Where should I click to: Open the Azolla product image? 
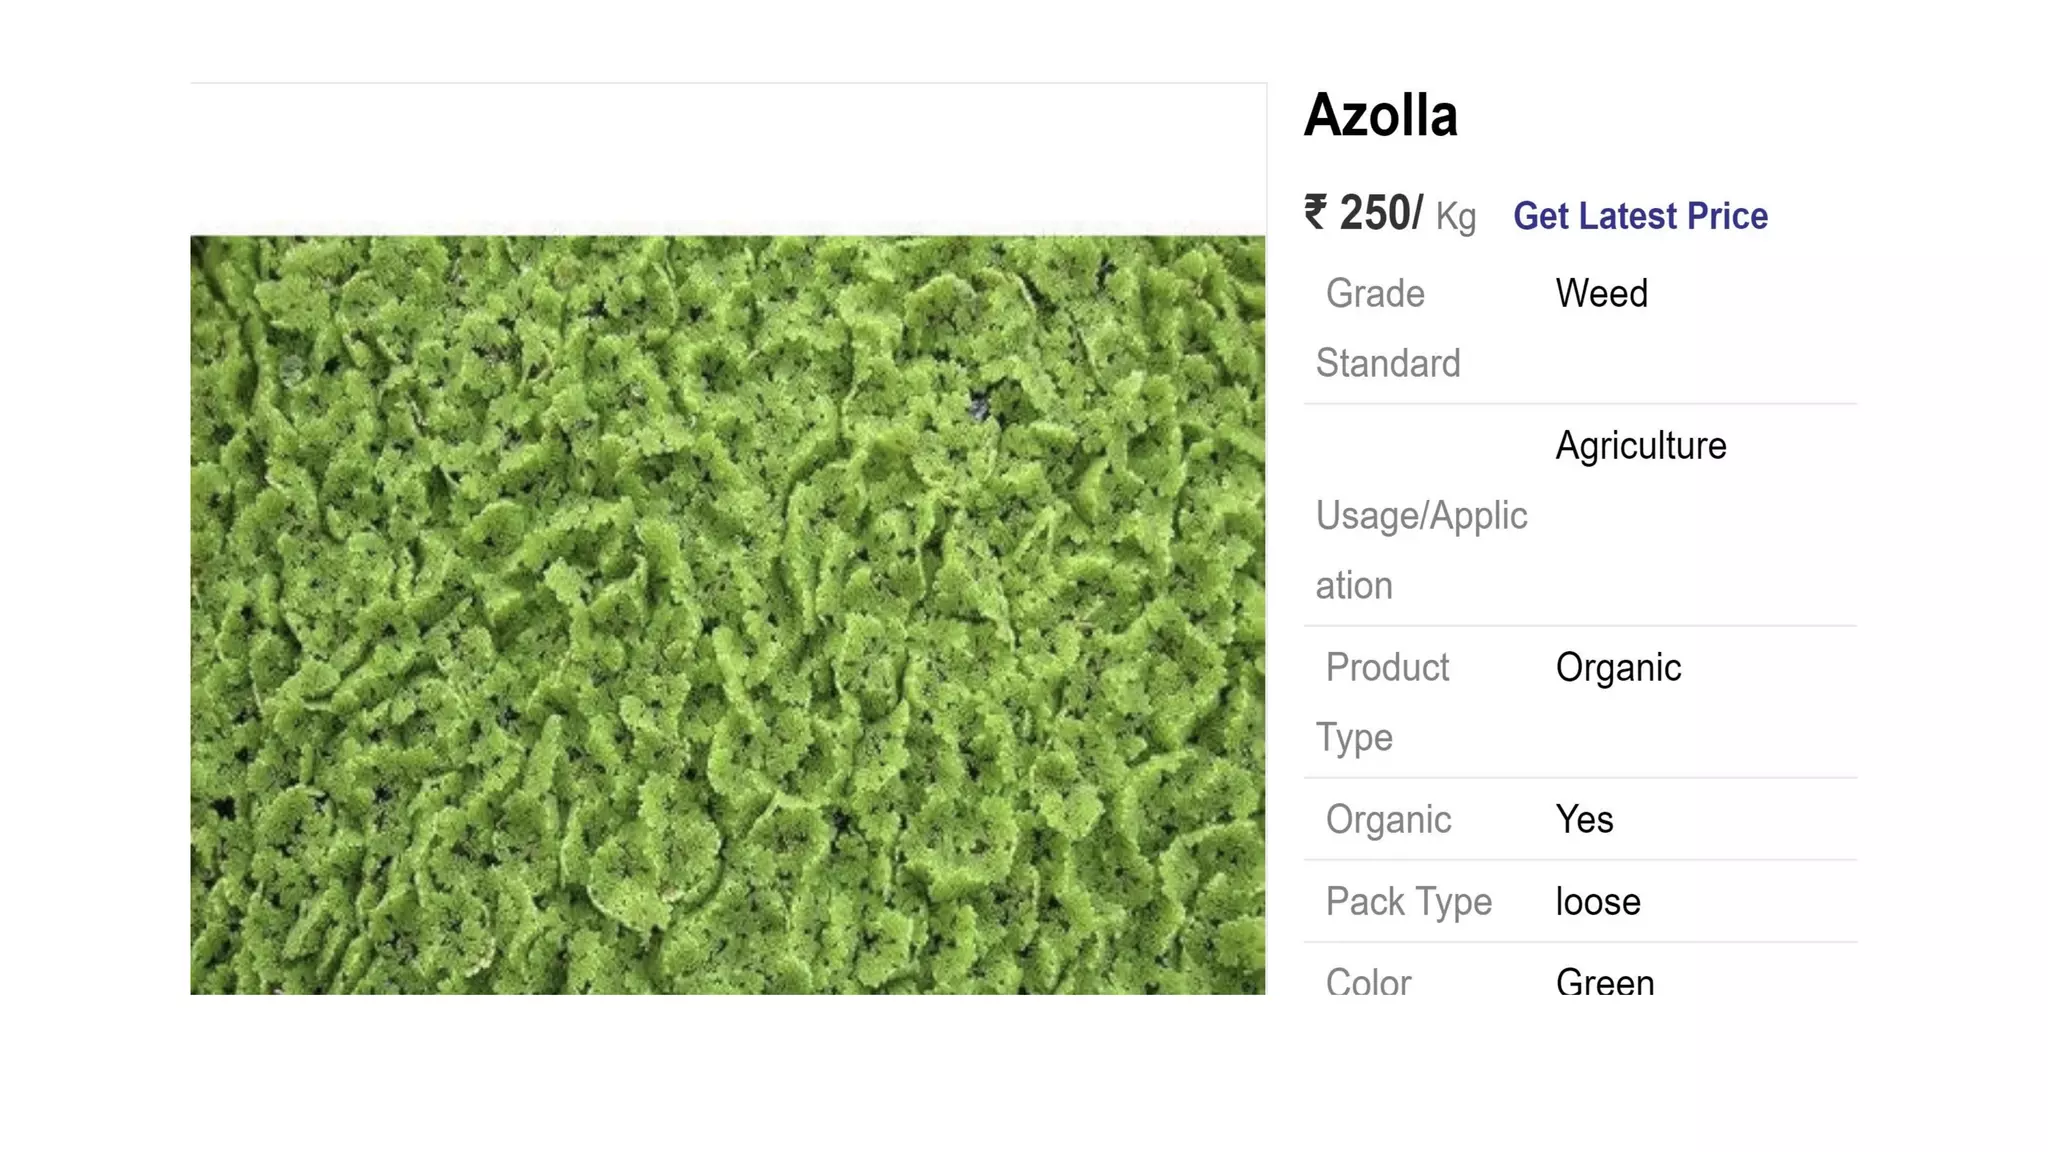pyautogui.click(x=727, y=614)
